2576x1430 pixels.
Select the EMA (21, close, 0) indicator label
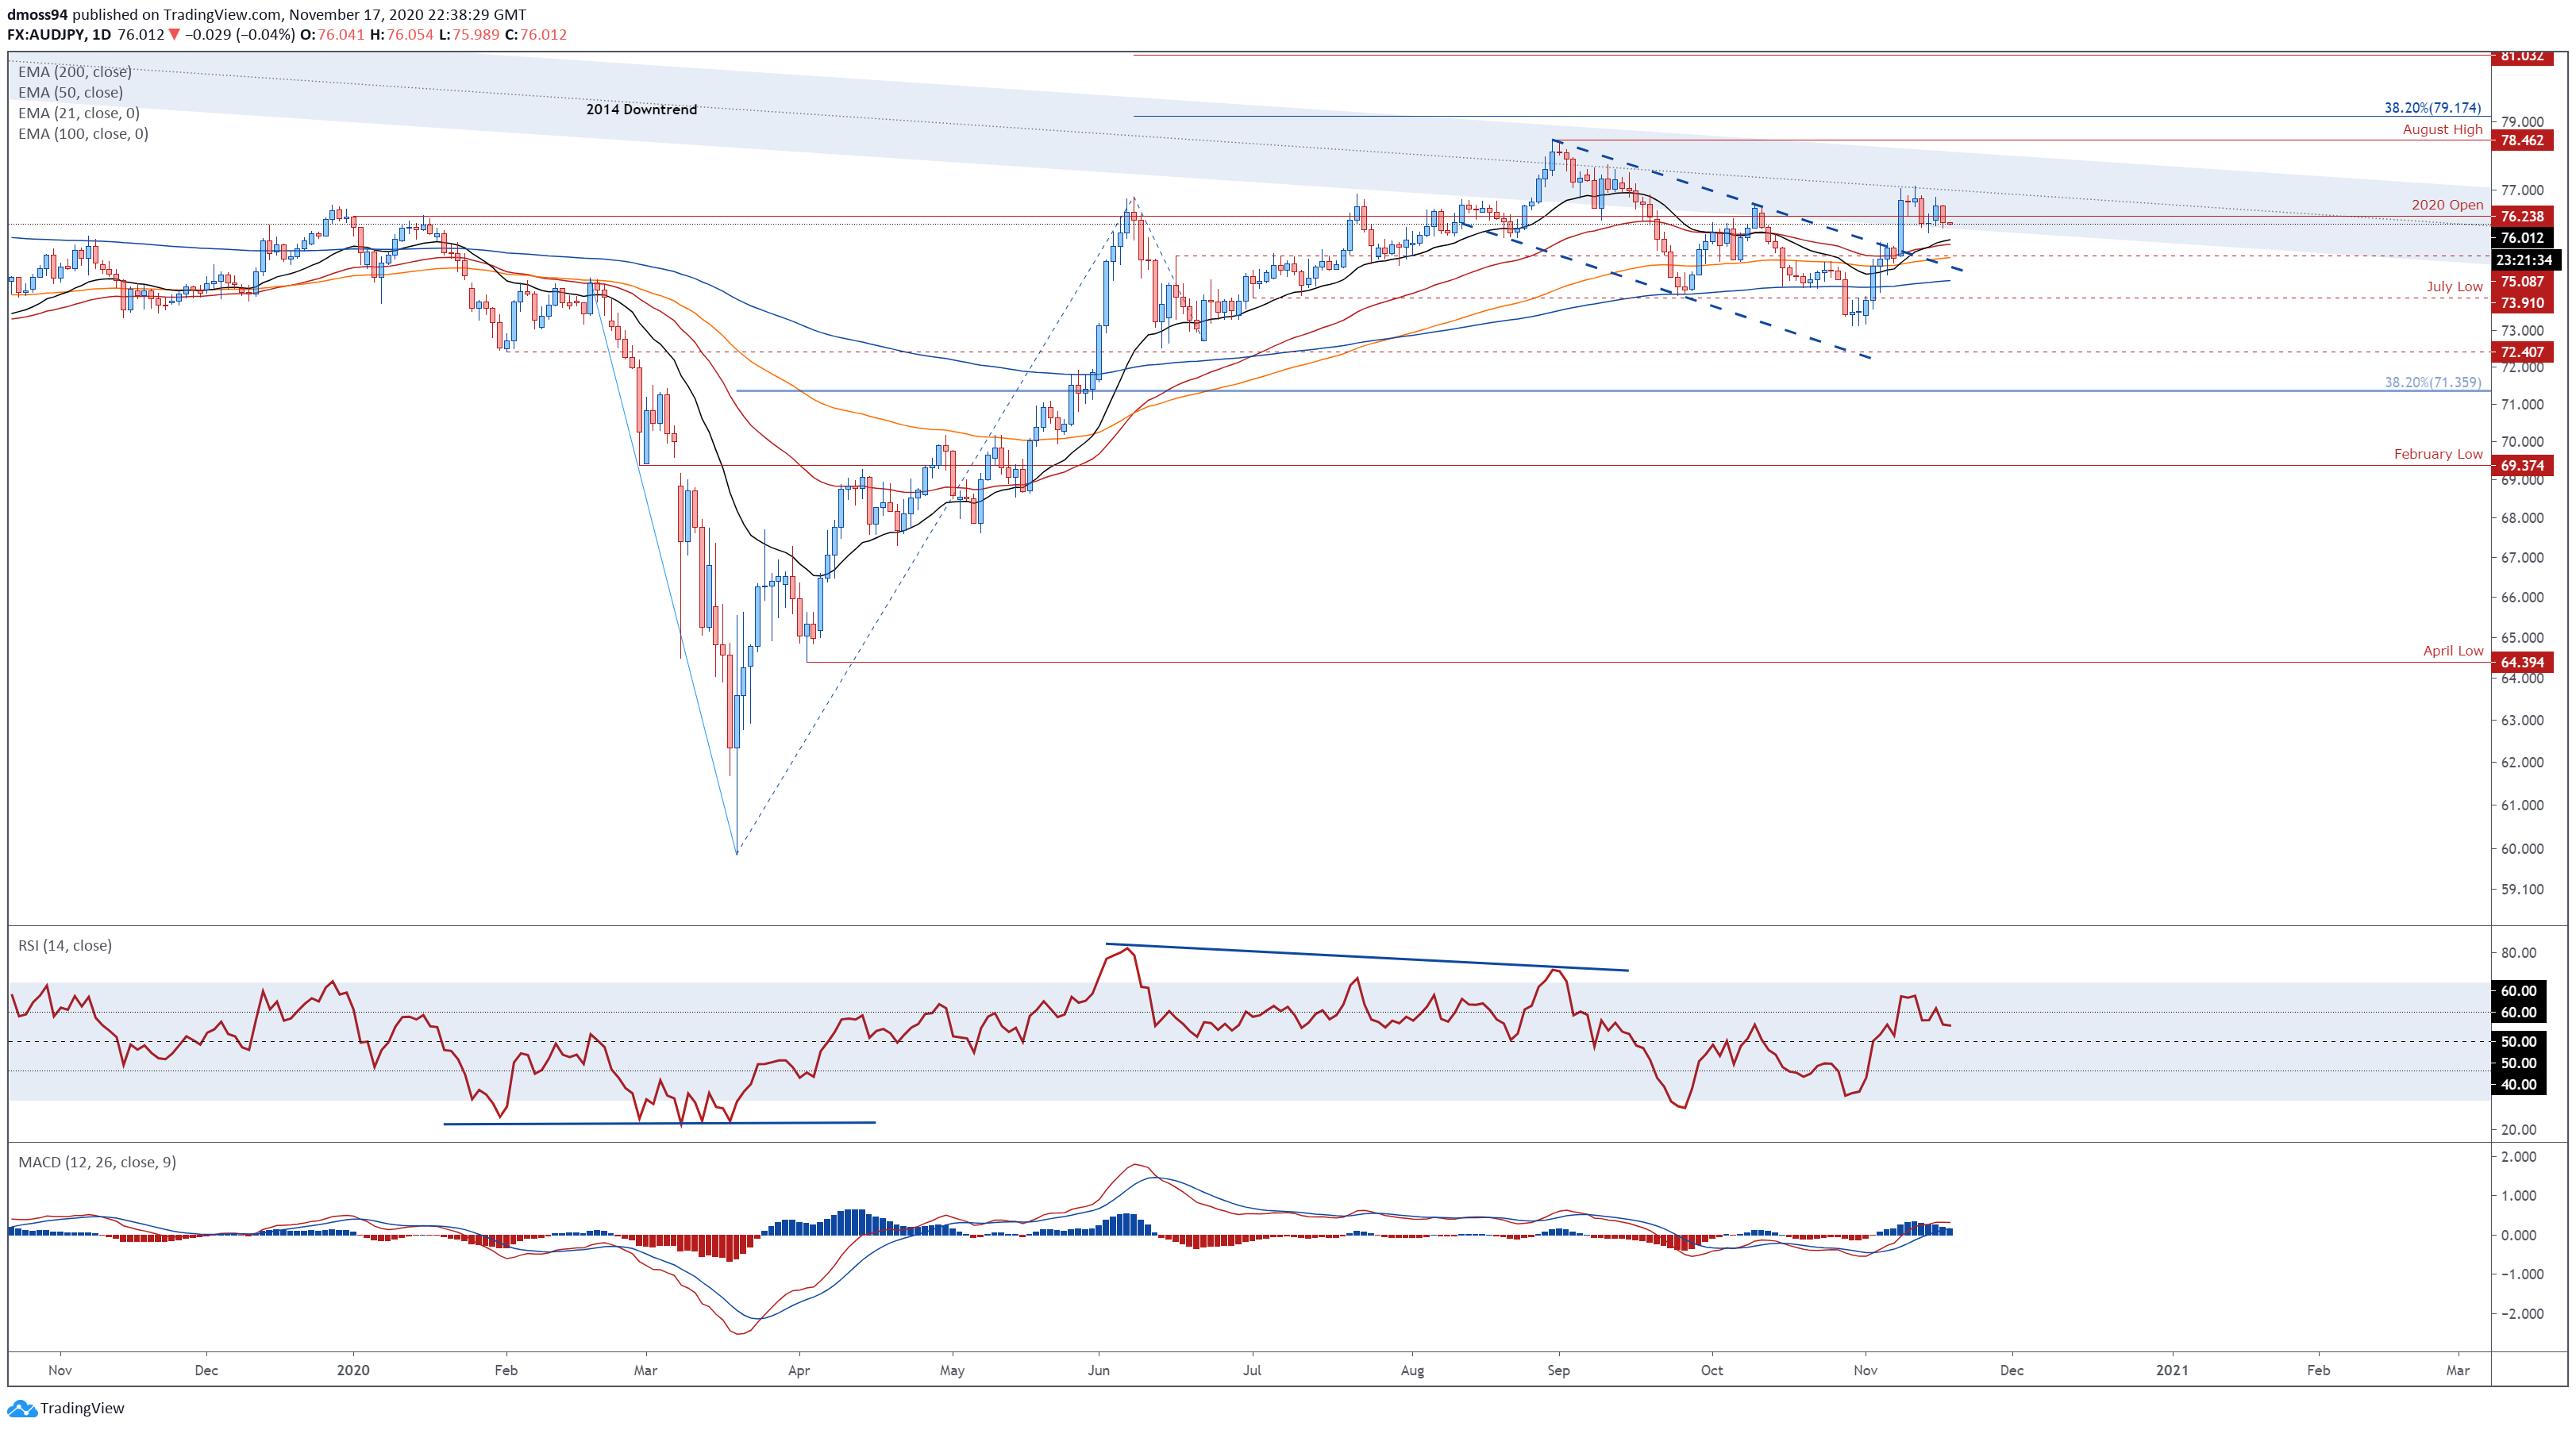79,113
